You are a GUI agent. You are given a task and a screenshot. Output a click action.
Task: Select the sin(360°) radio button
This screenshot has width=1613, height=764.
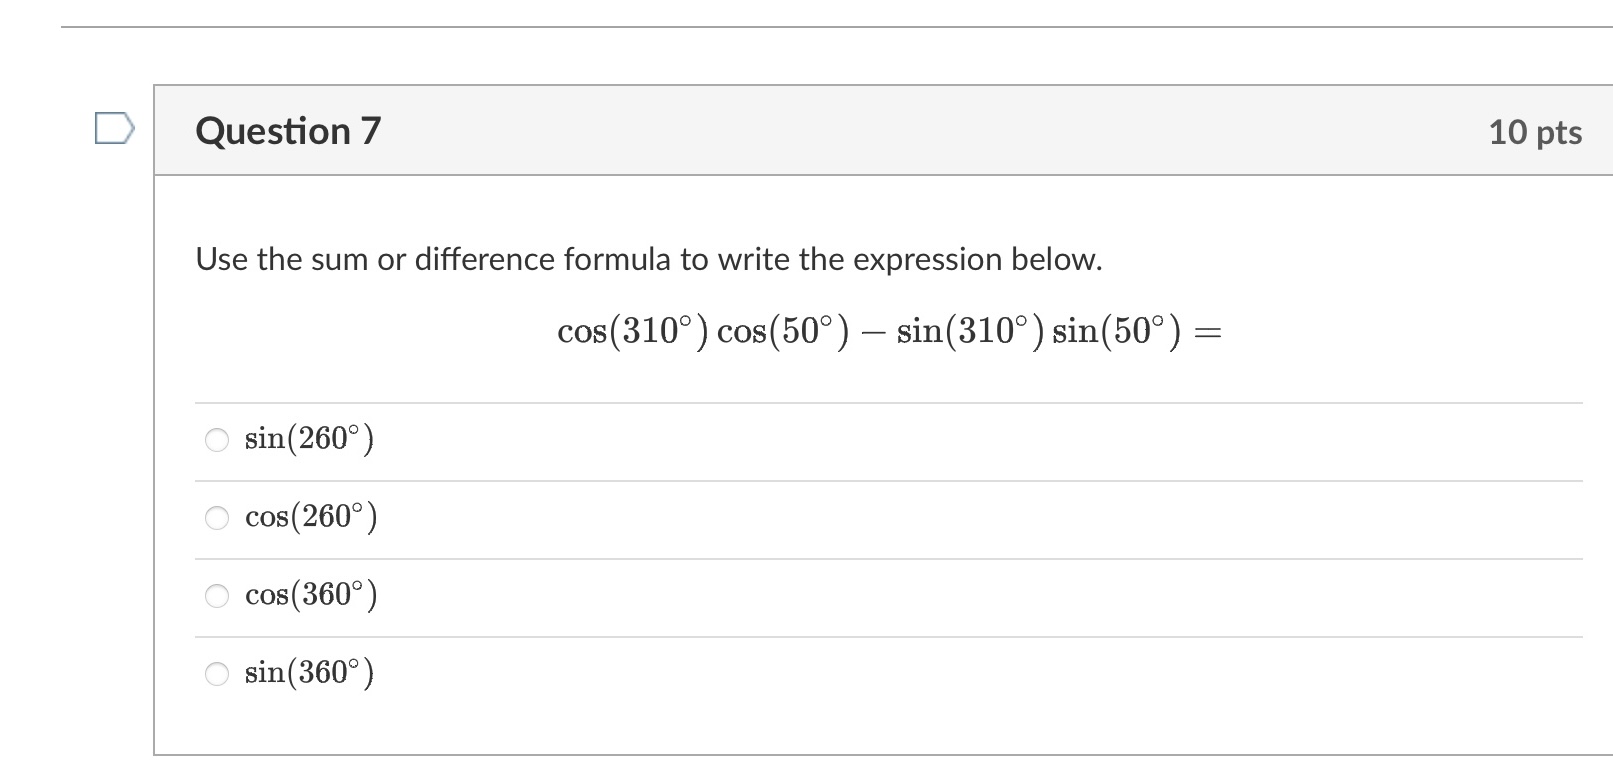pos(216,673)
